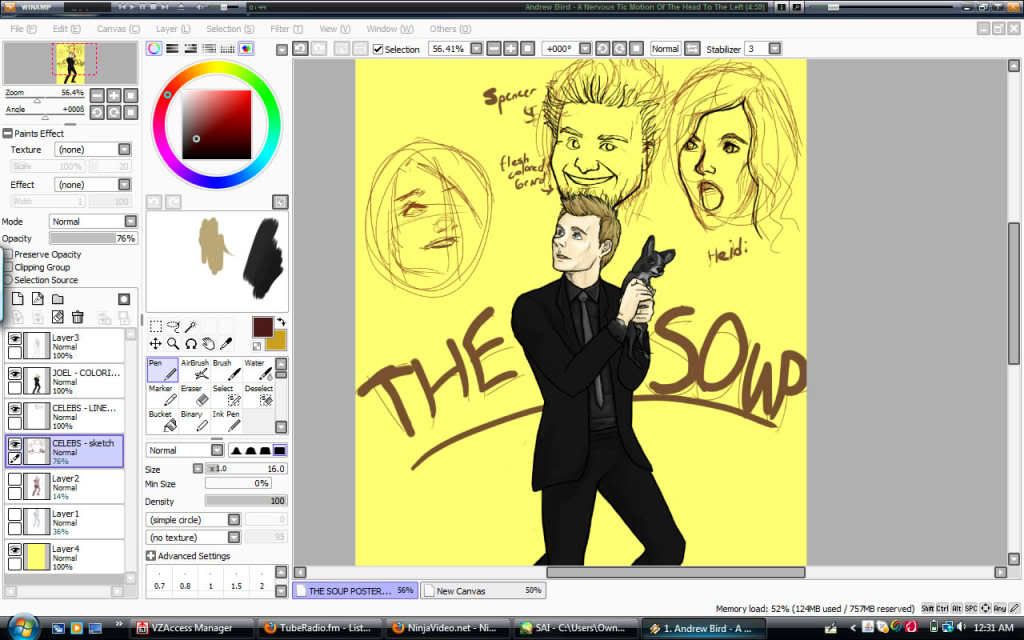Select the Binary pen tool
Viewport: 1024px width, 640px height.
195,421
